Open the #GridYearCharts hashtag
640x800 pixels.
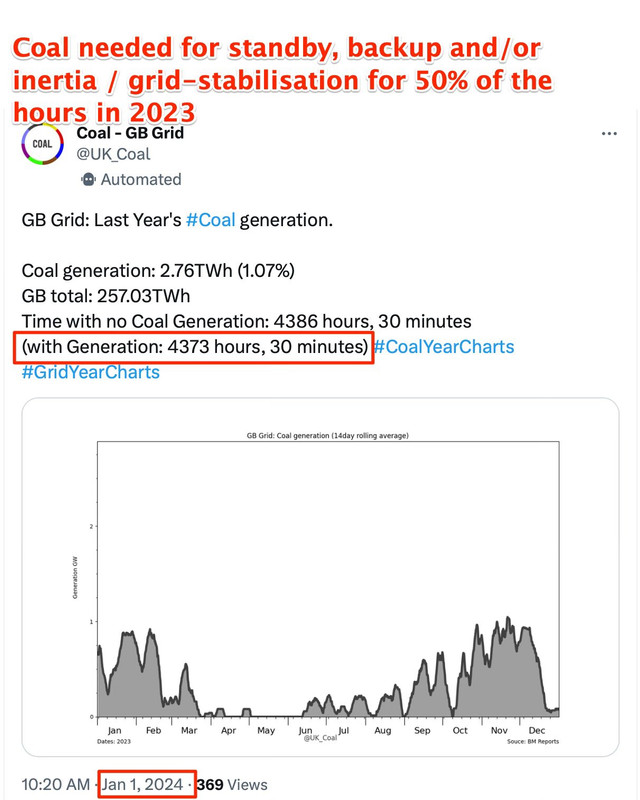click(90, 373)
